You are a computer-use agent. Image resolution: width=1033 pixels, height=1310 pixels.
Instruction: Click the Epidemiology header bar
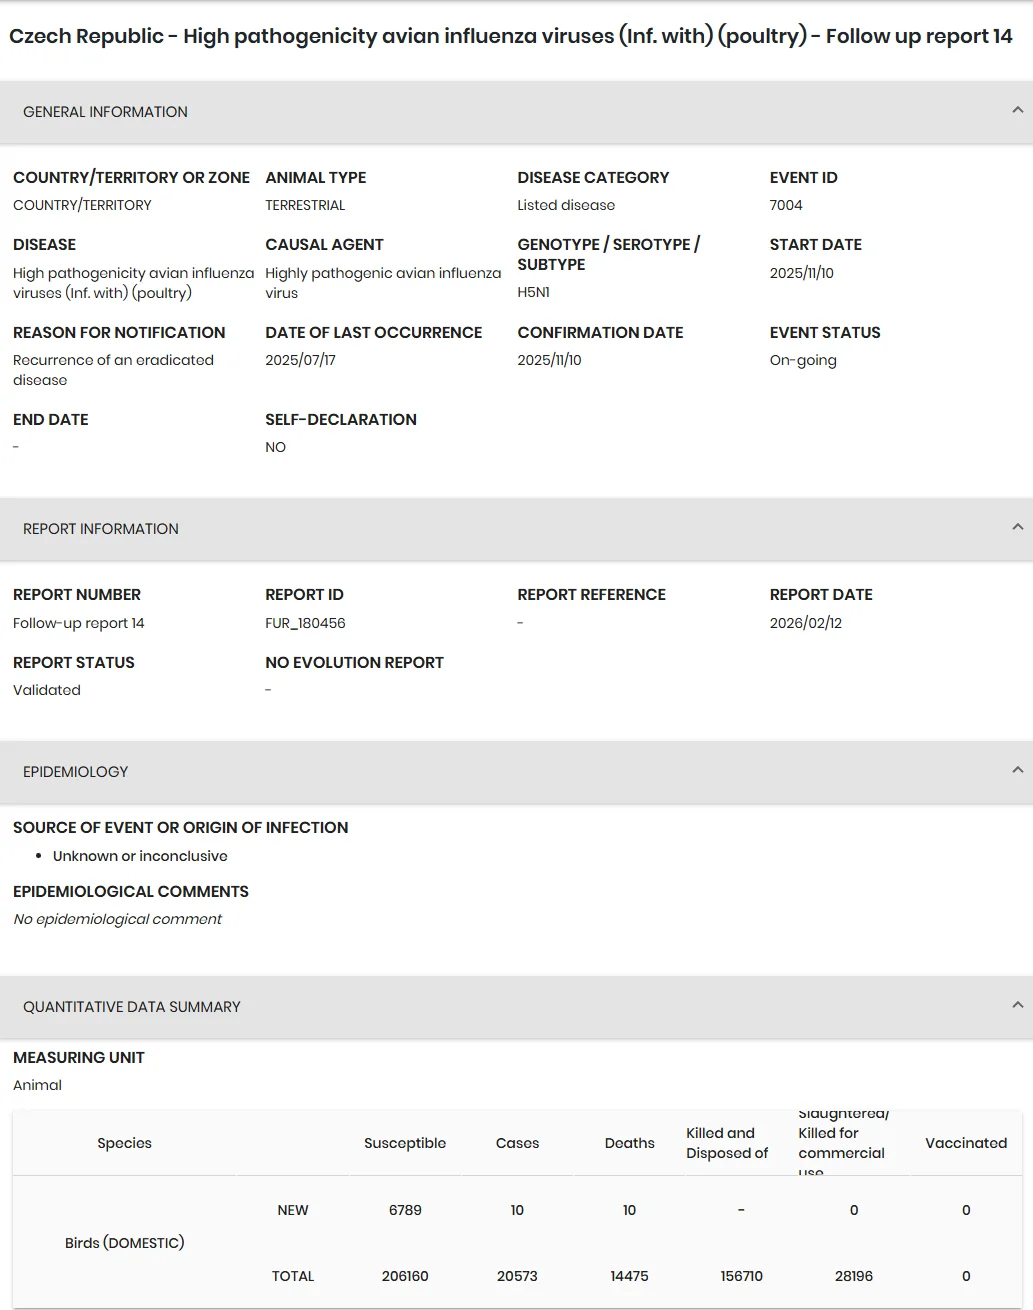click(x=516, y=772)
